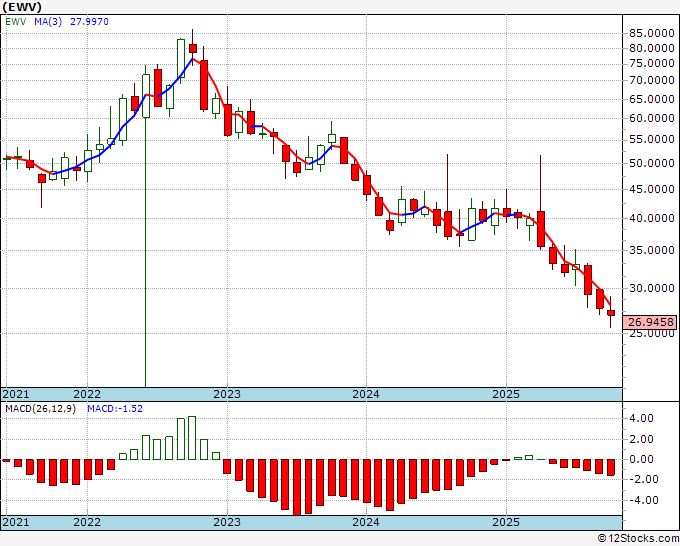
Task: Click the 50.0000 price axis label
Action: pos(650,163)
